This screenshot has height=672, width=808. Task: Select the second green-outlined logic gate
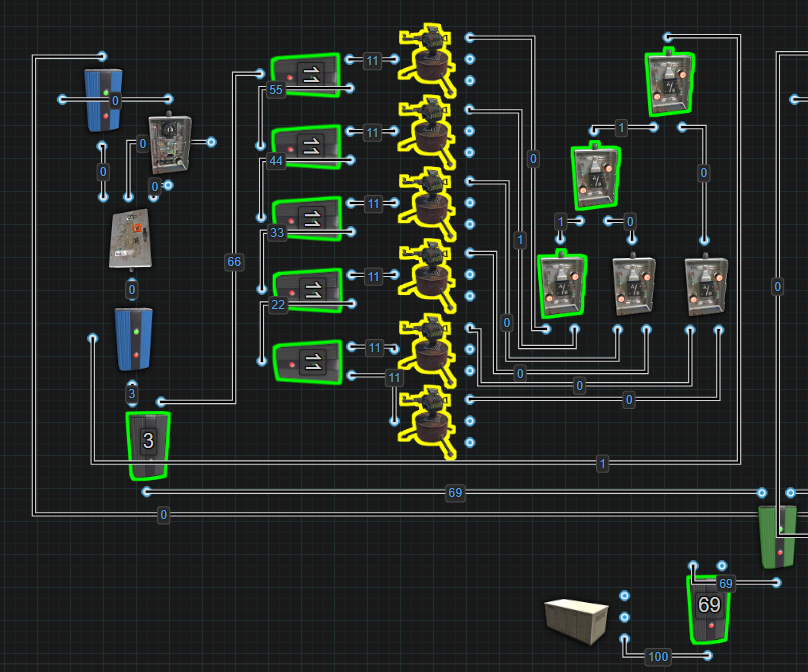point(596,176)
